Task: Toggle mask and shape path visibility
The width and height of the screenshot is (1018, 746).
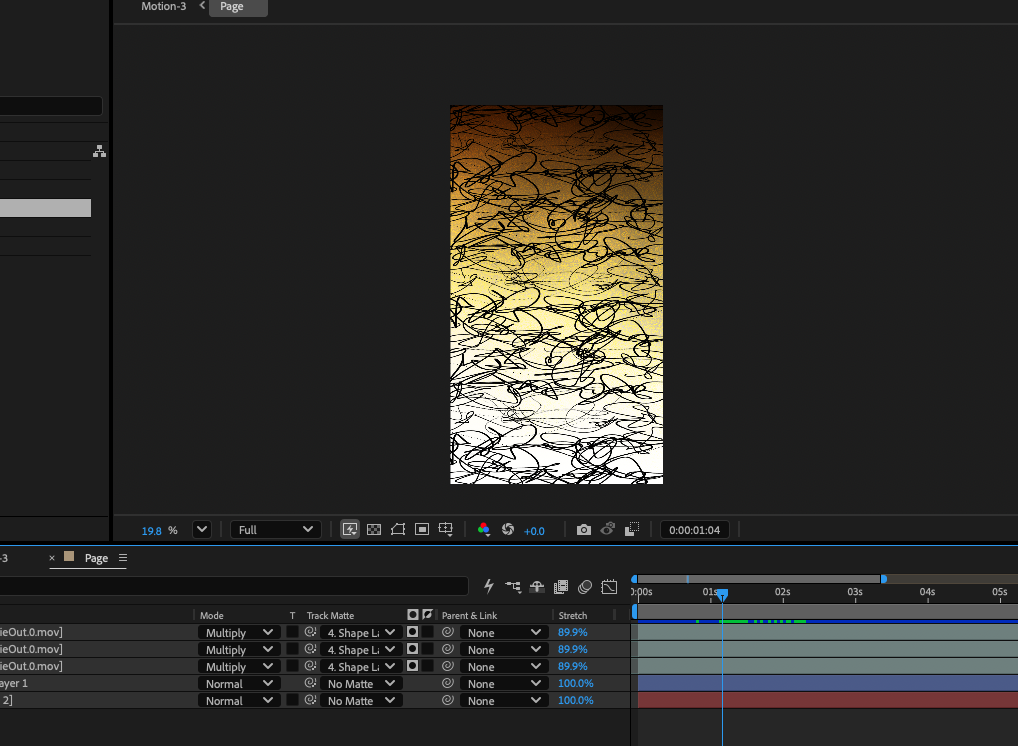Action: click(398, 529)
